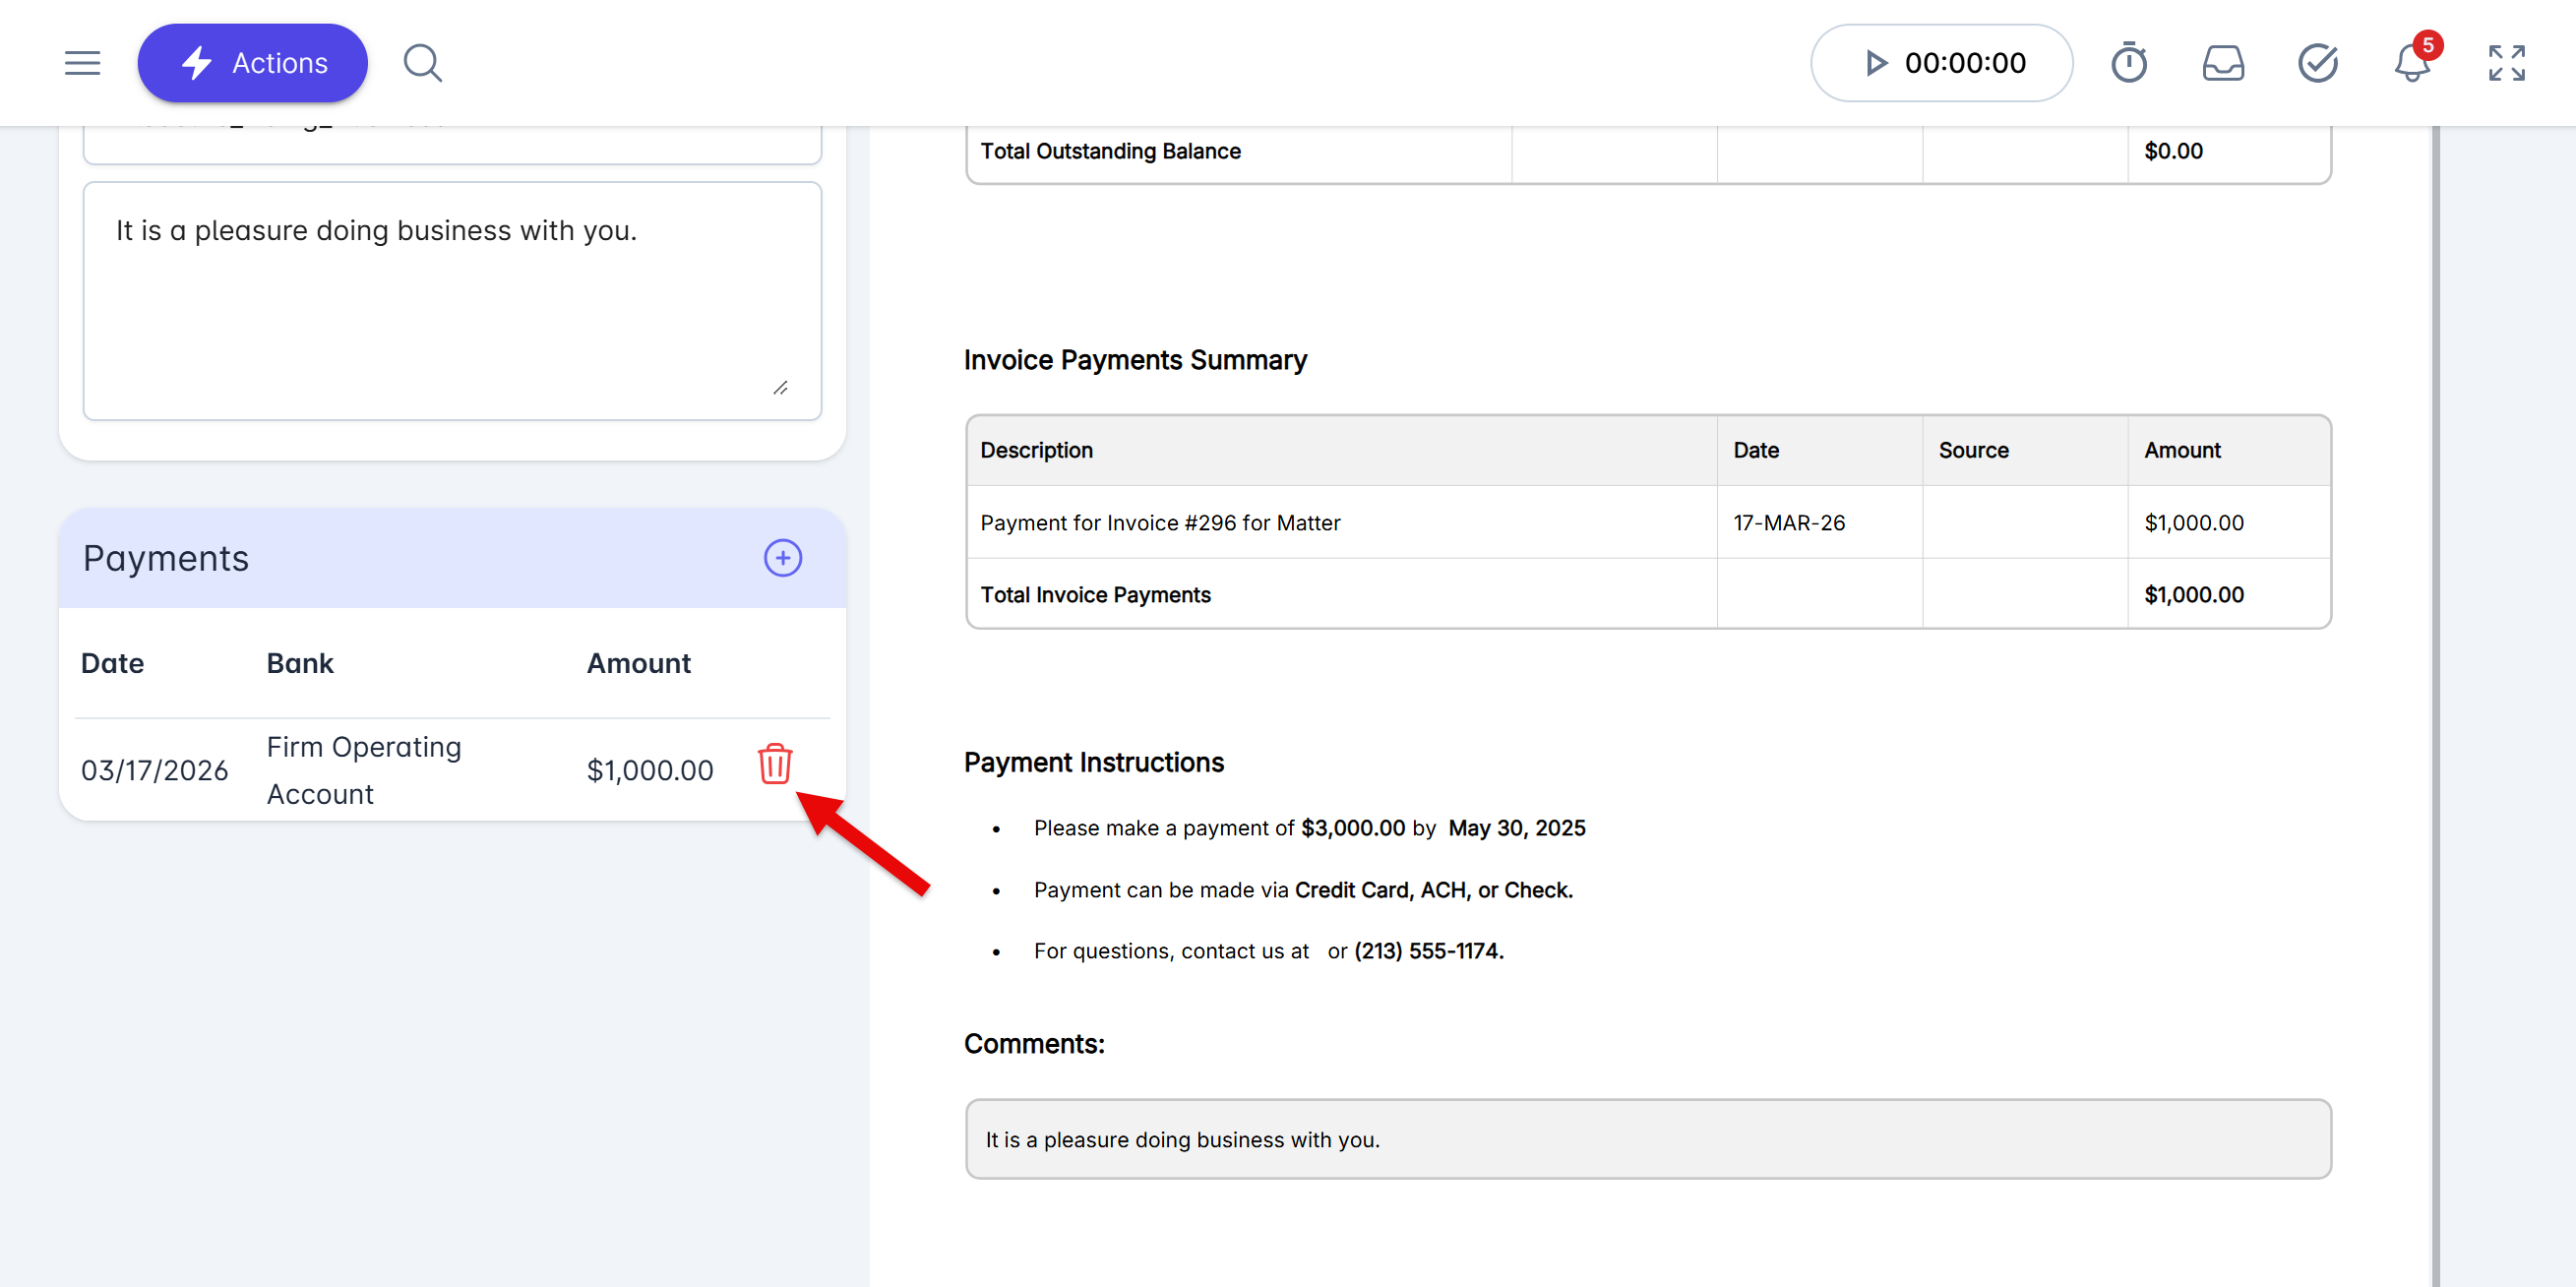Add a new payment with plus icon
The width and height of the screenshot is (2576, 1287).
(x=782, y=558)
